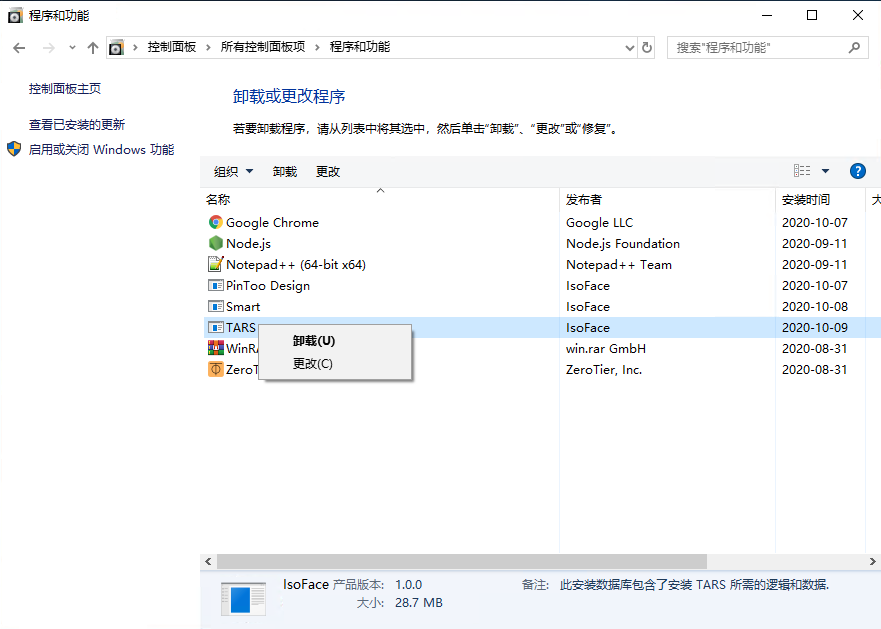Go up one folder level

click(x=93, y=48)
